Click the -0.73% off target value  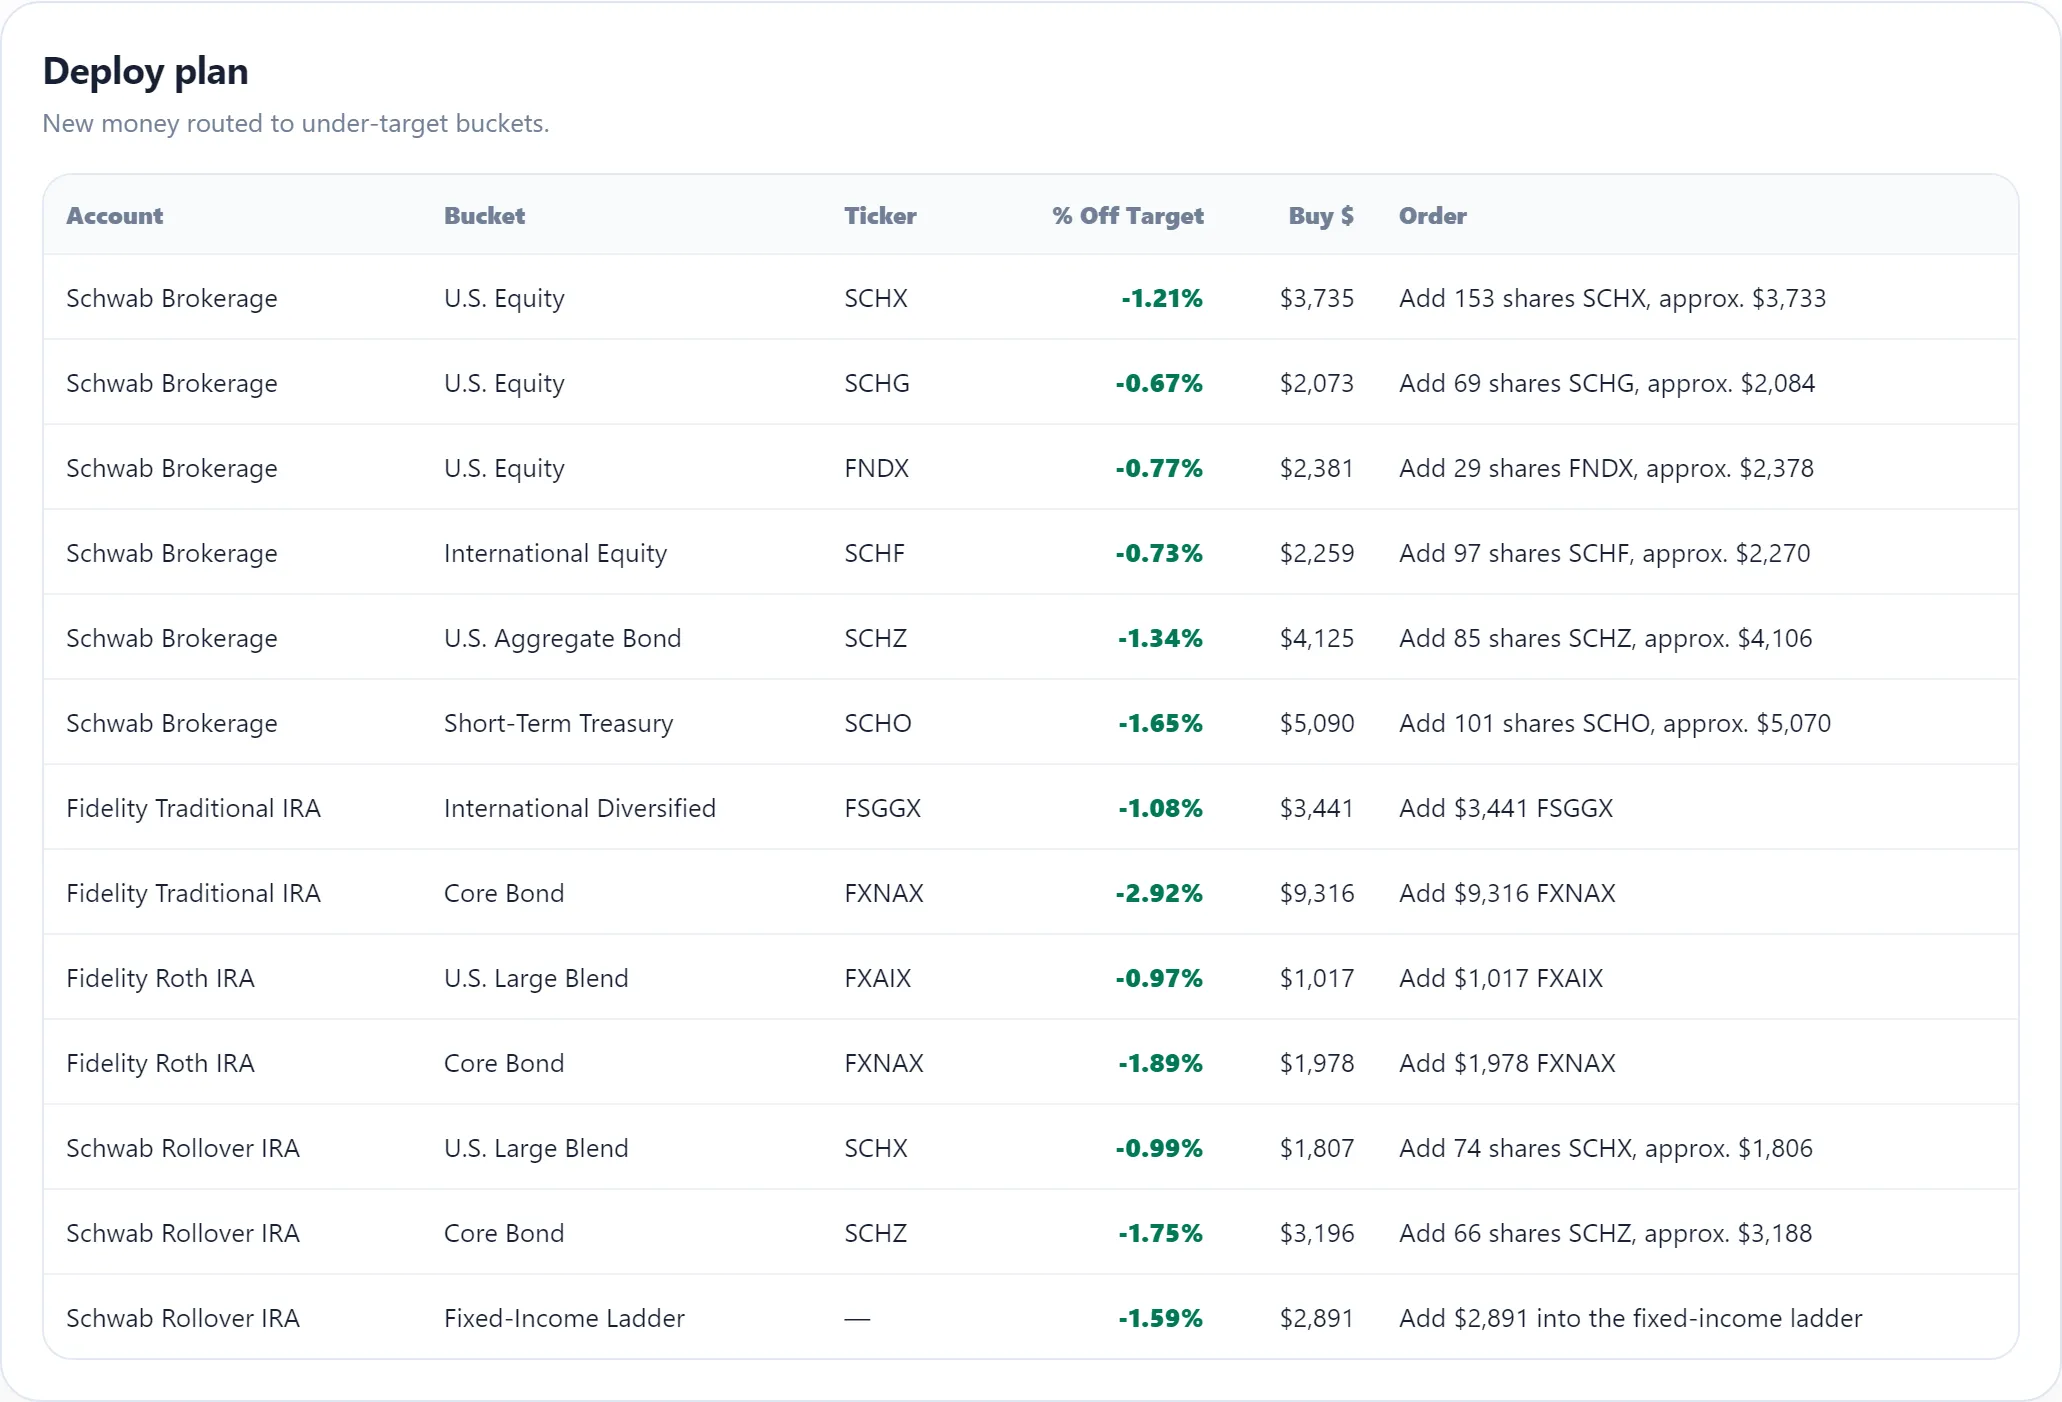tap(1159, 553)
